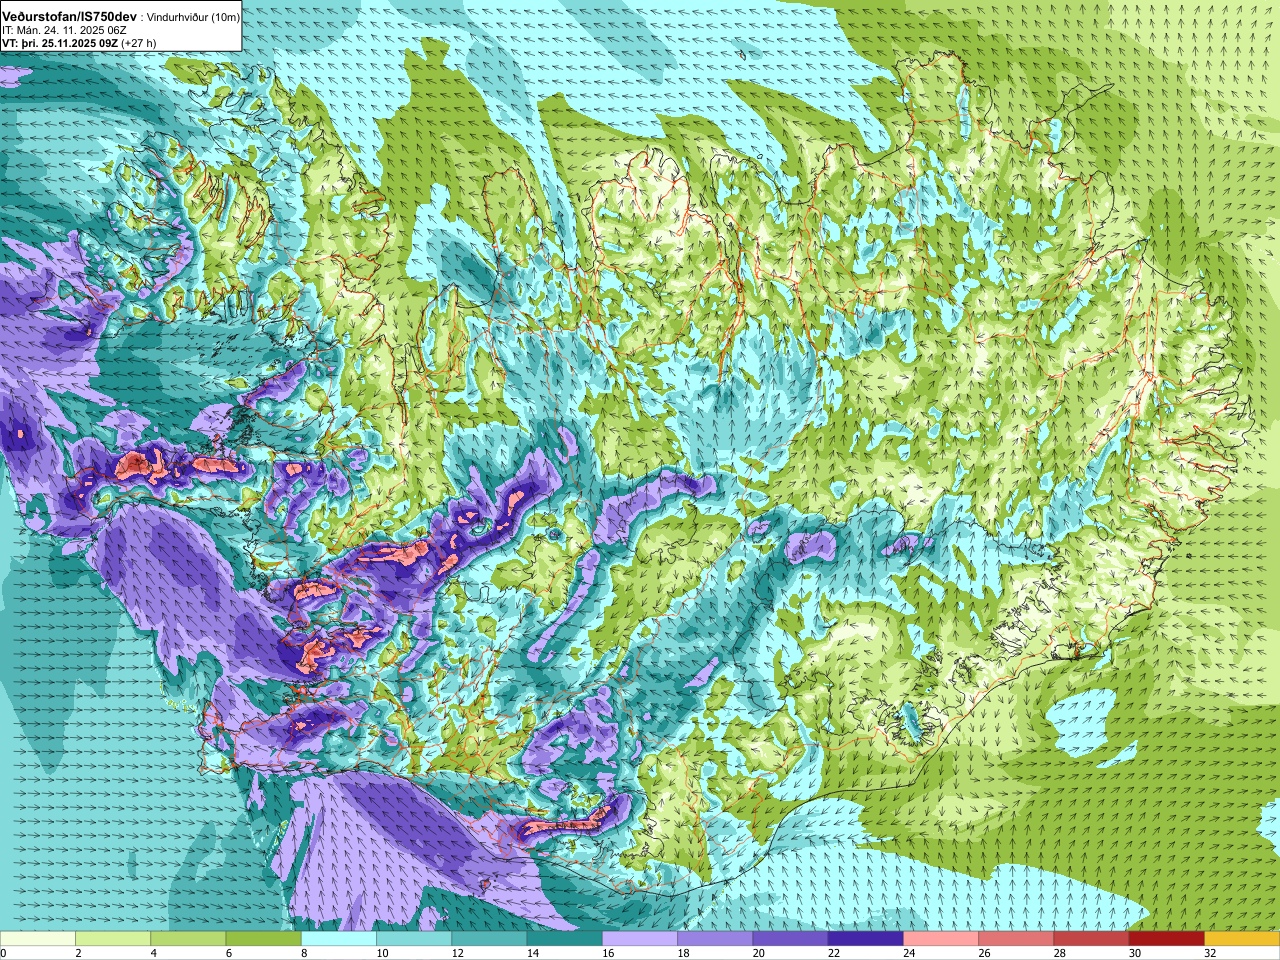1280x960 pixels.
Task: Click the pale yellow 0–2 legend swatch
Action: (38, 939)
